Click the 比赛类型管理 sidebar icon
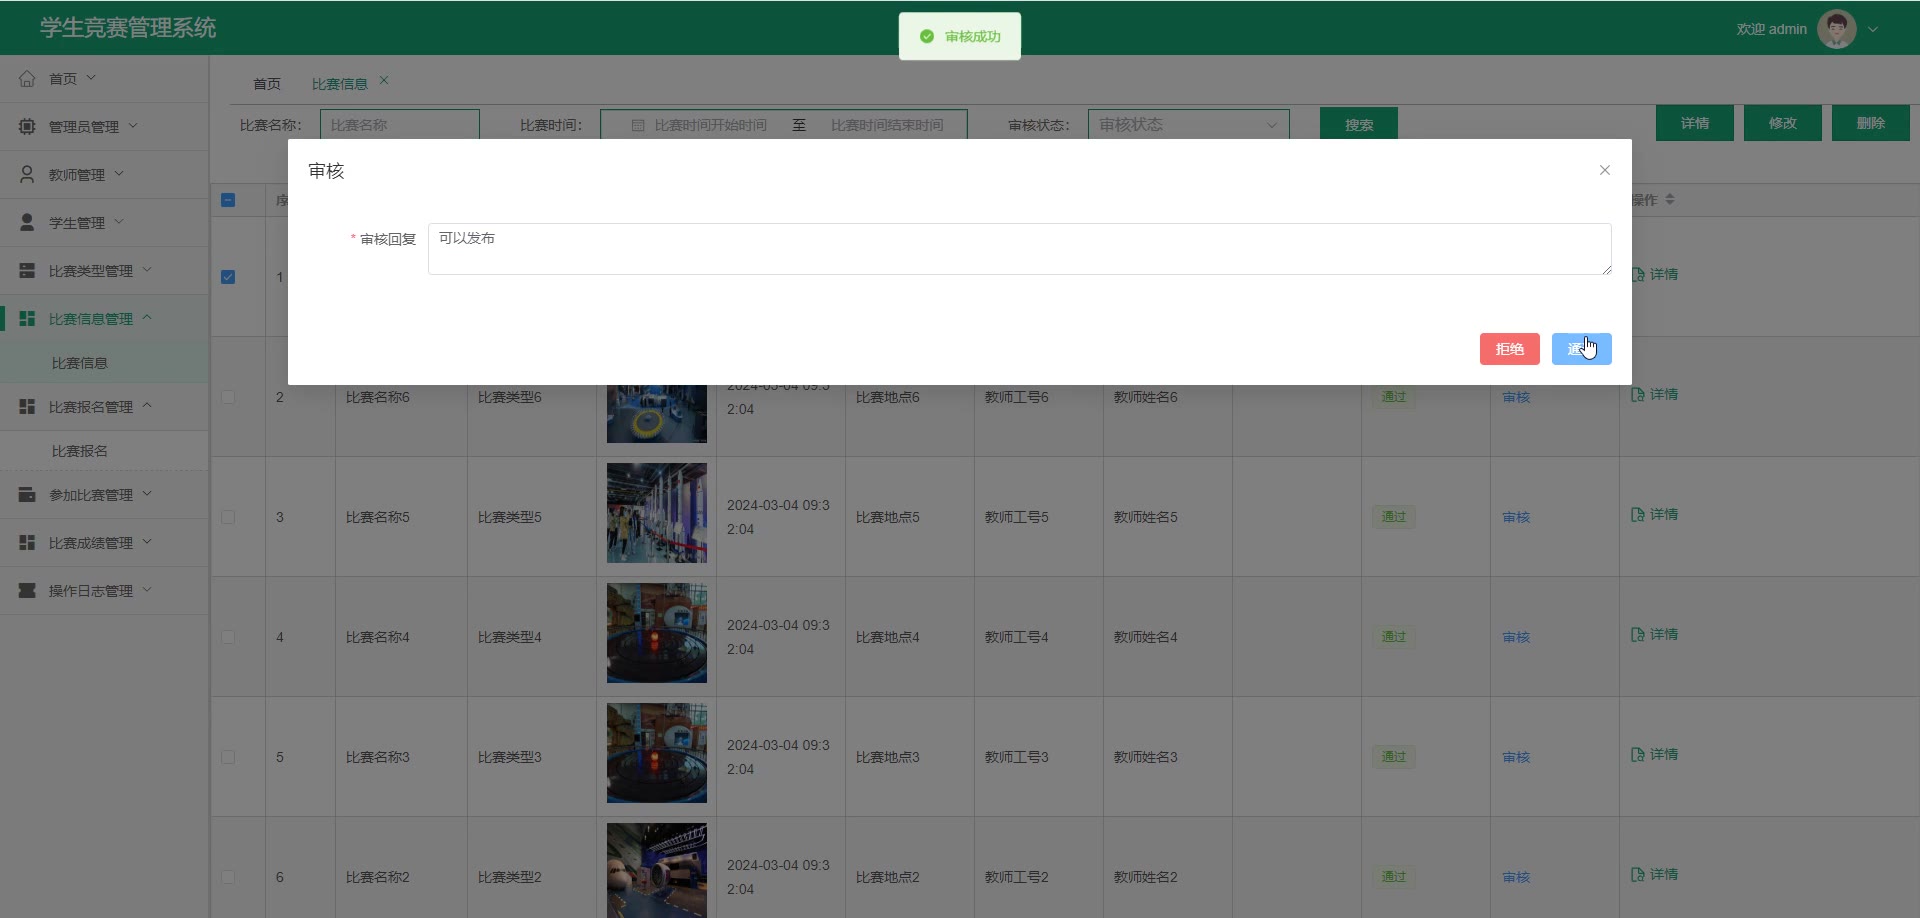The height and width of the screenshot is (918, 1920). click(27, 270)
